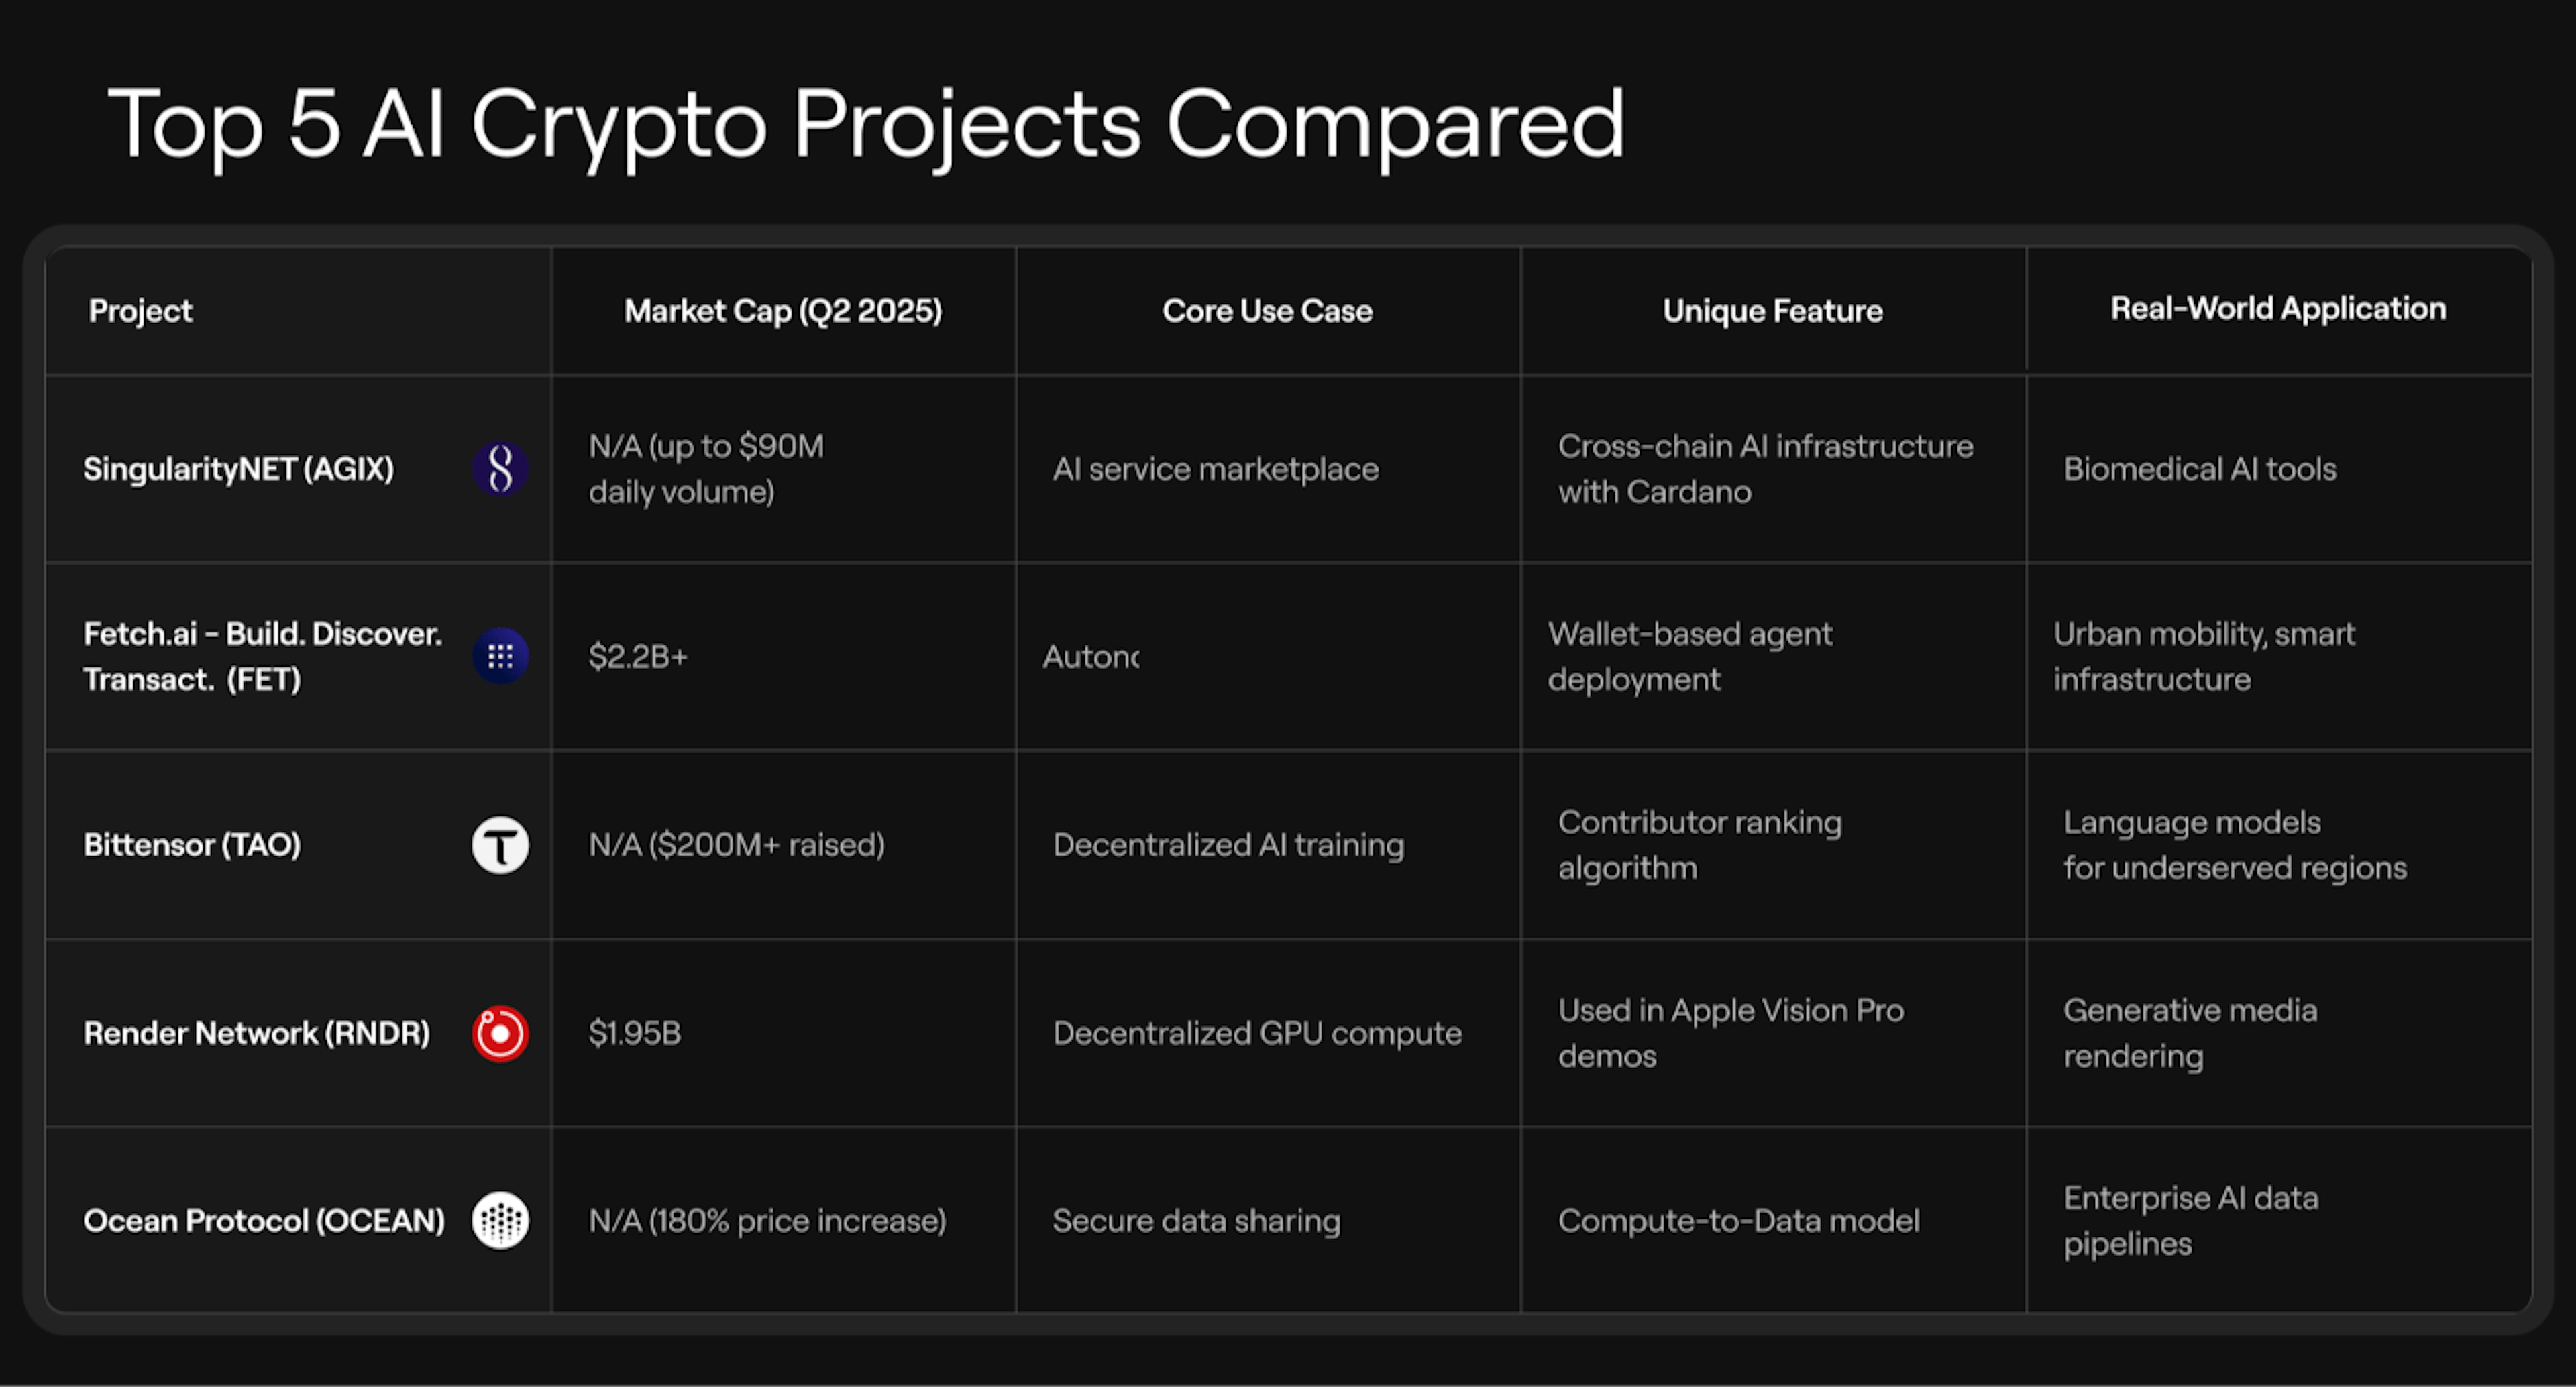Select the Market Cap (Q2 2025) header
Screen dimensions: 2576x1387
(x=783, y=311)
